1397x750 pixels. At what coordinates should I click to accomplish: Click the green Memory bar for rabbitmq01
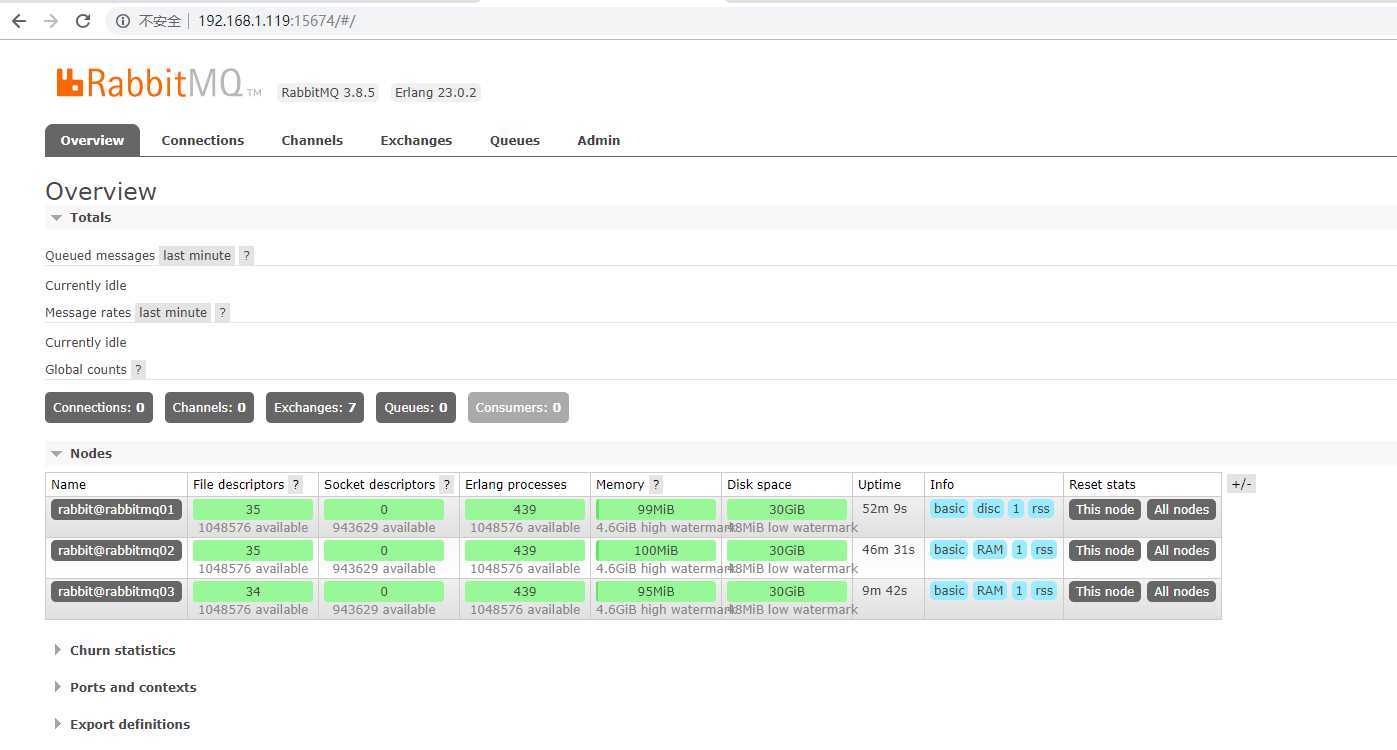656,510
